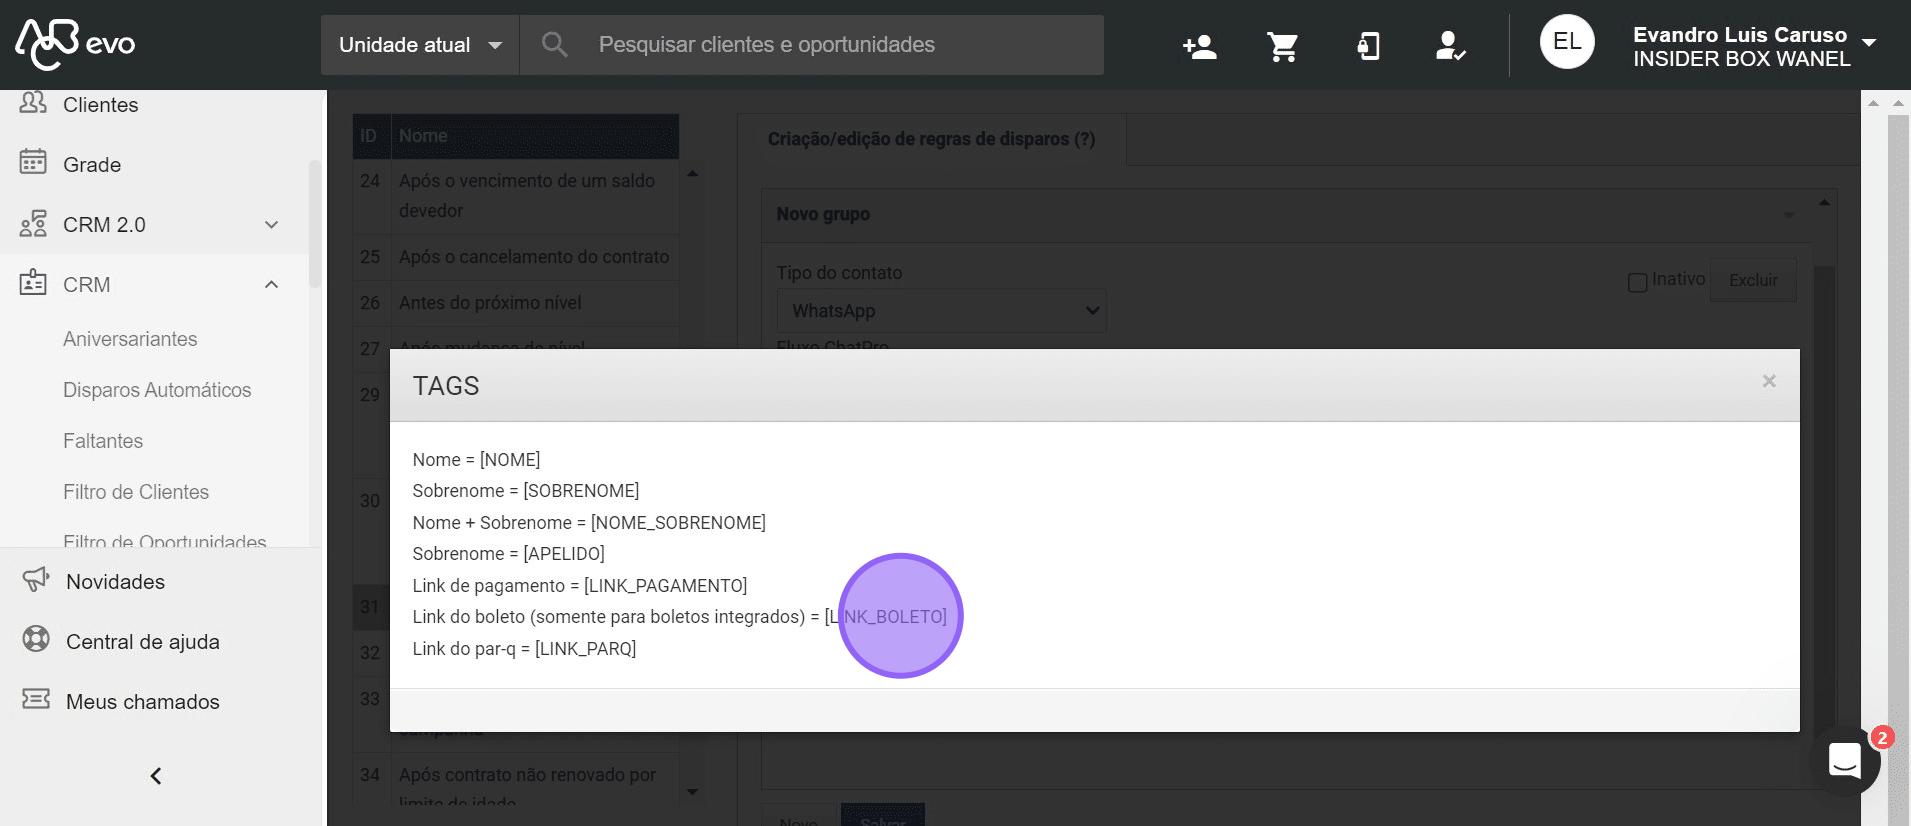Open the Tipo do contato WhatsApp dropdown
Image resolution: width=1911 pixels, height=826 pixels.
941,311
